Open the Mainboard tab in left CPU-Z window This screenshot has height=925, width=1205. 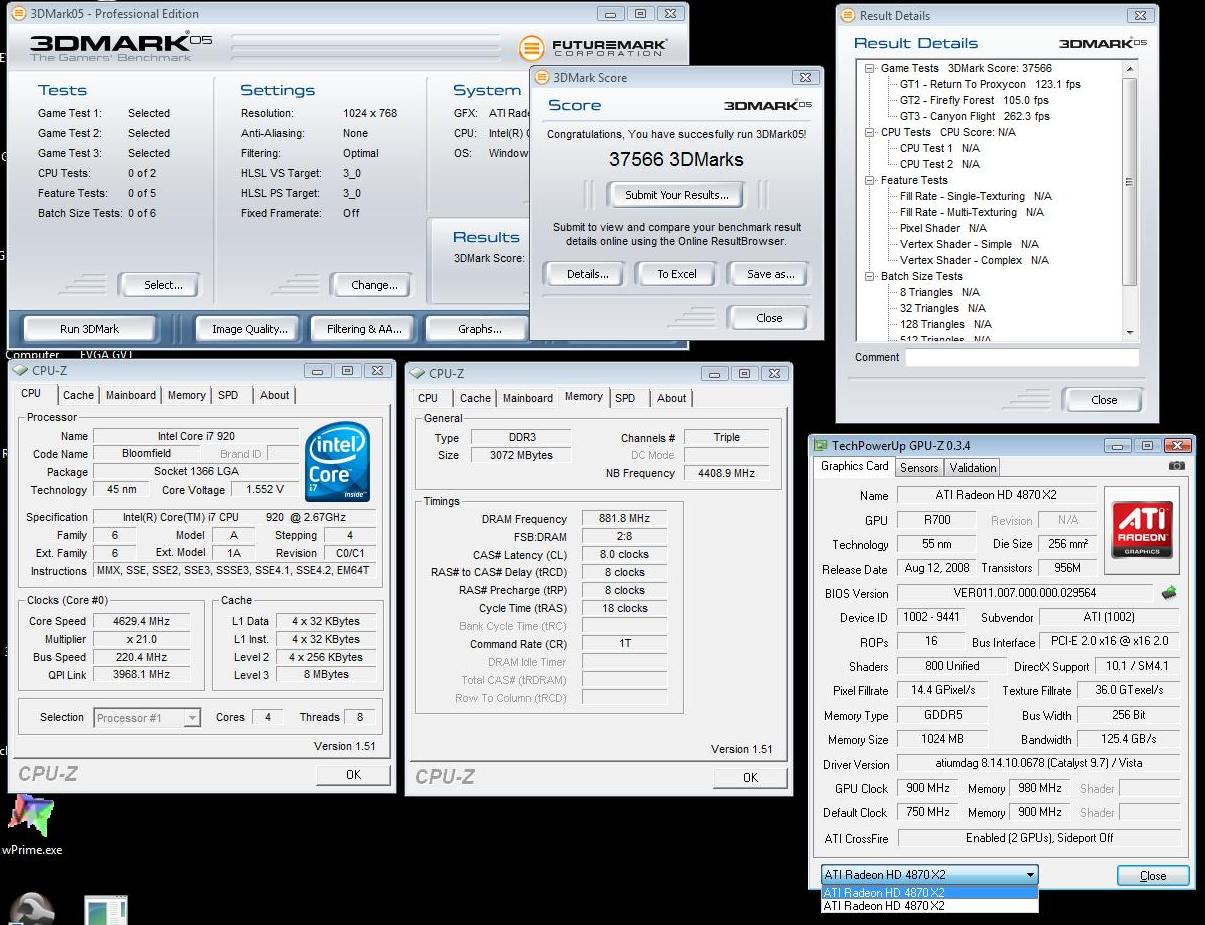coord(131,395)
